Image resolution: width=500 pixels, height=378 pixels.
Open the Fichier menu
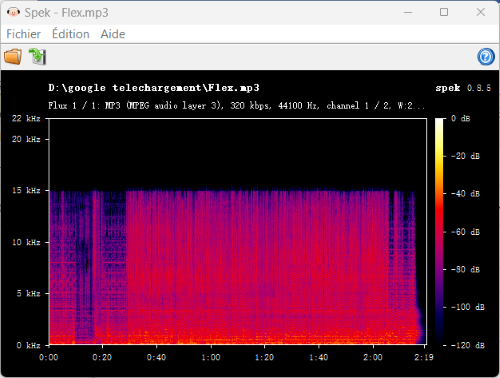tap(23, 34)
